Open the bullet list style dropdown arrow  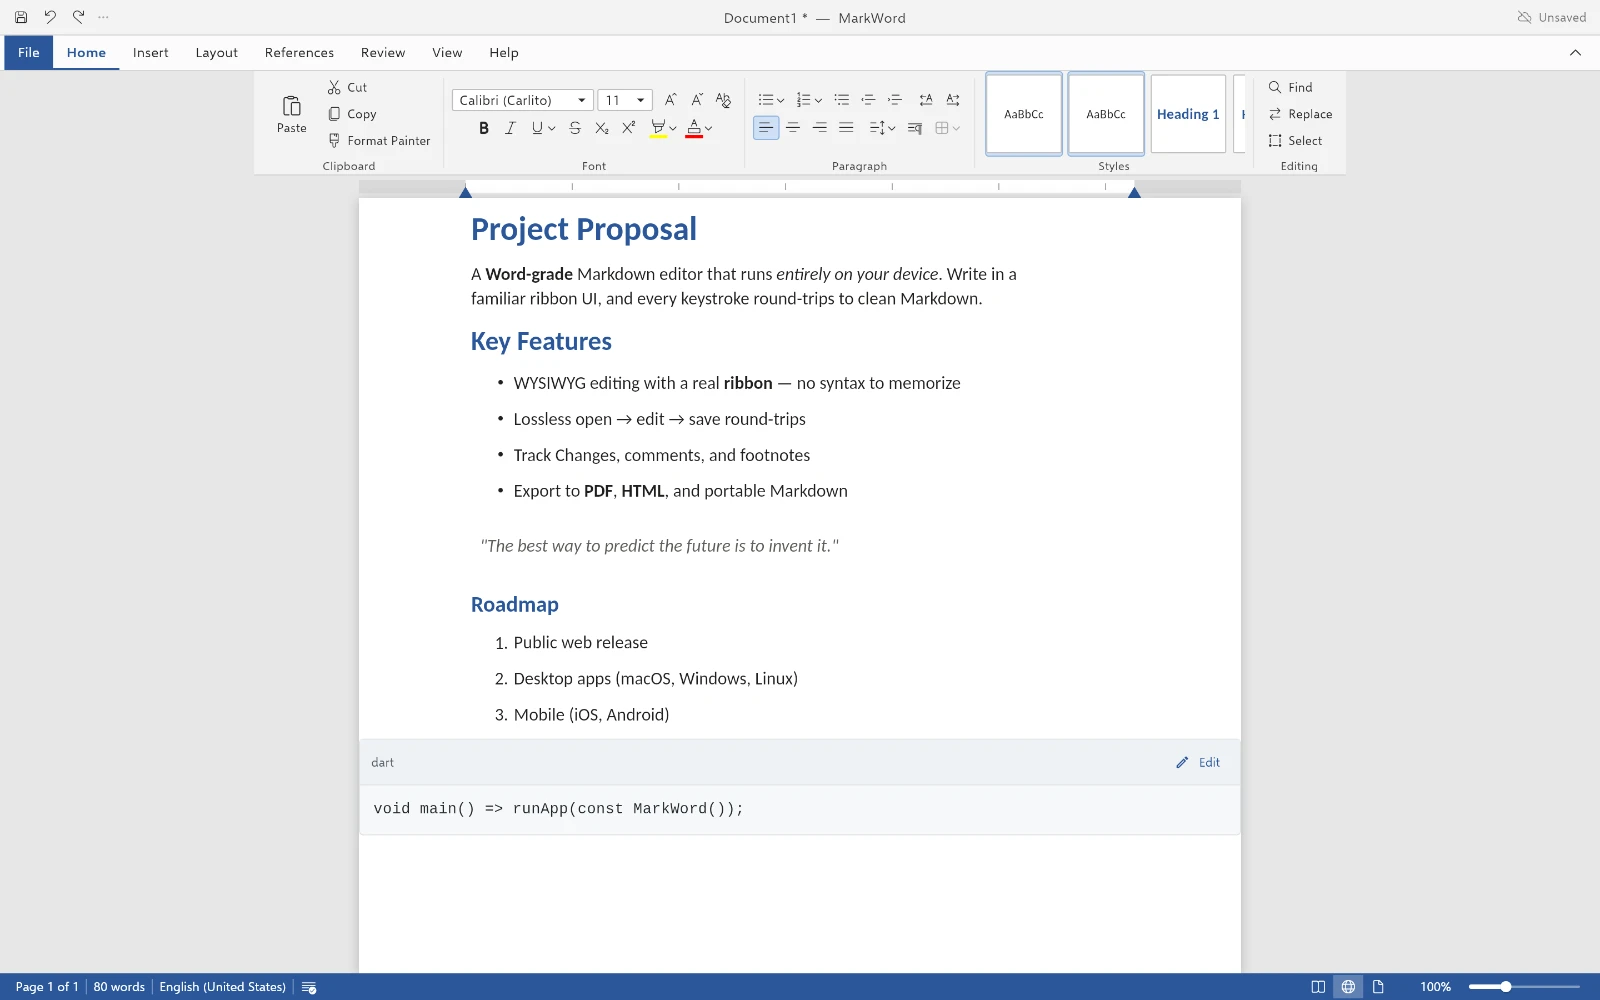coord(781,100)
